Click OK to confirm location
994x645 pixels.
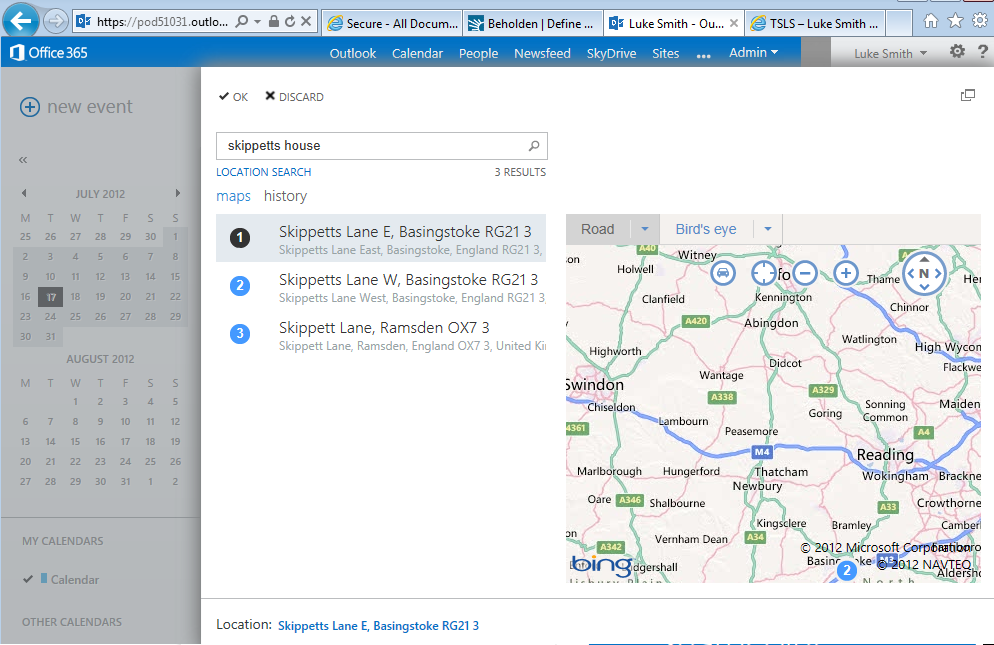coord(233,97)
